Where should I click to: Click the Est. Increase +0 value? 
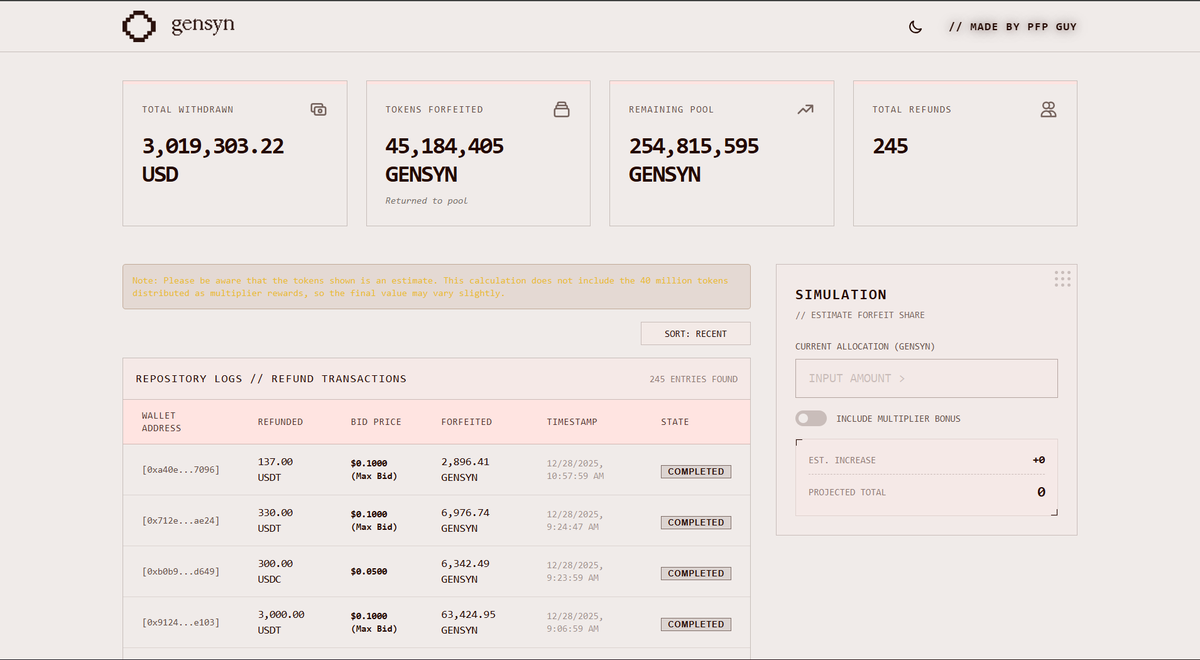(x=1039, y=460)
